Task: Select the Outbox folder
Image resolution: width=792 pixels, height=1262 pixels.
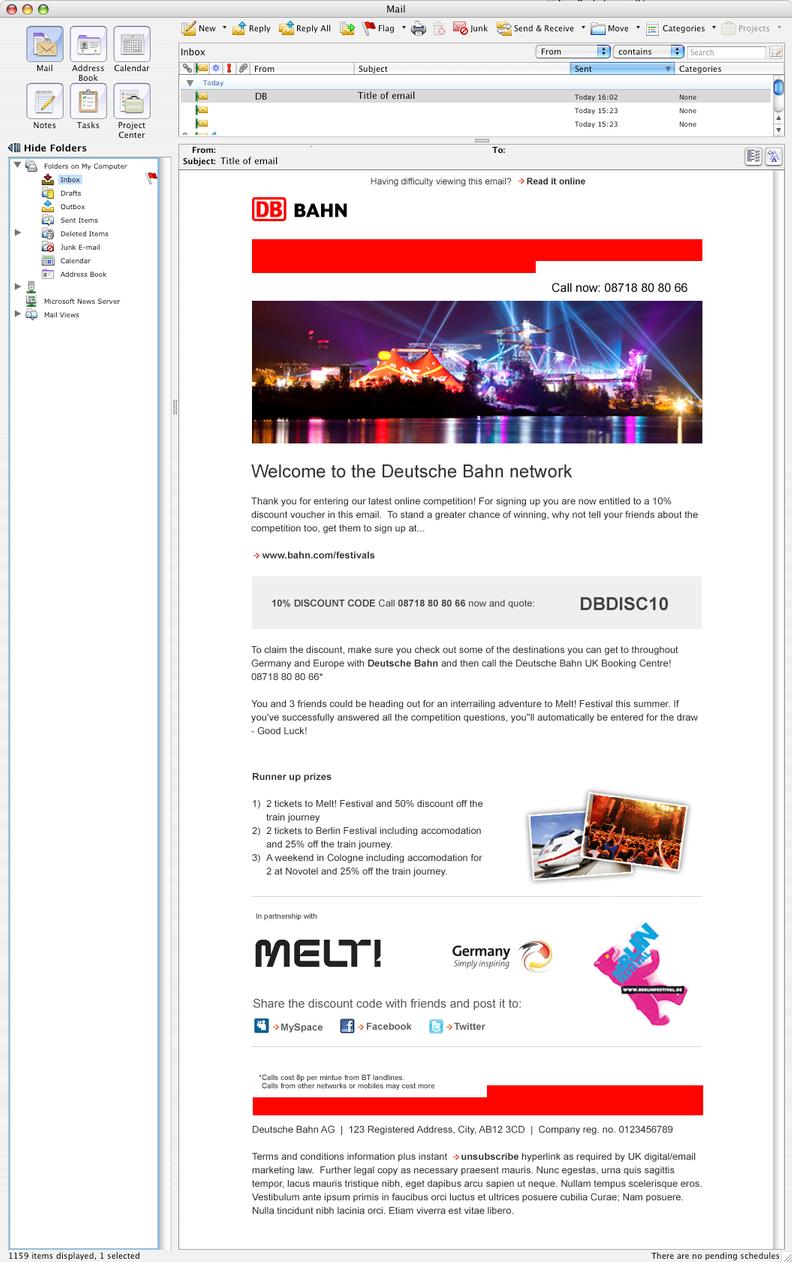Action: click(x=72, y=206)
